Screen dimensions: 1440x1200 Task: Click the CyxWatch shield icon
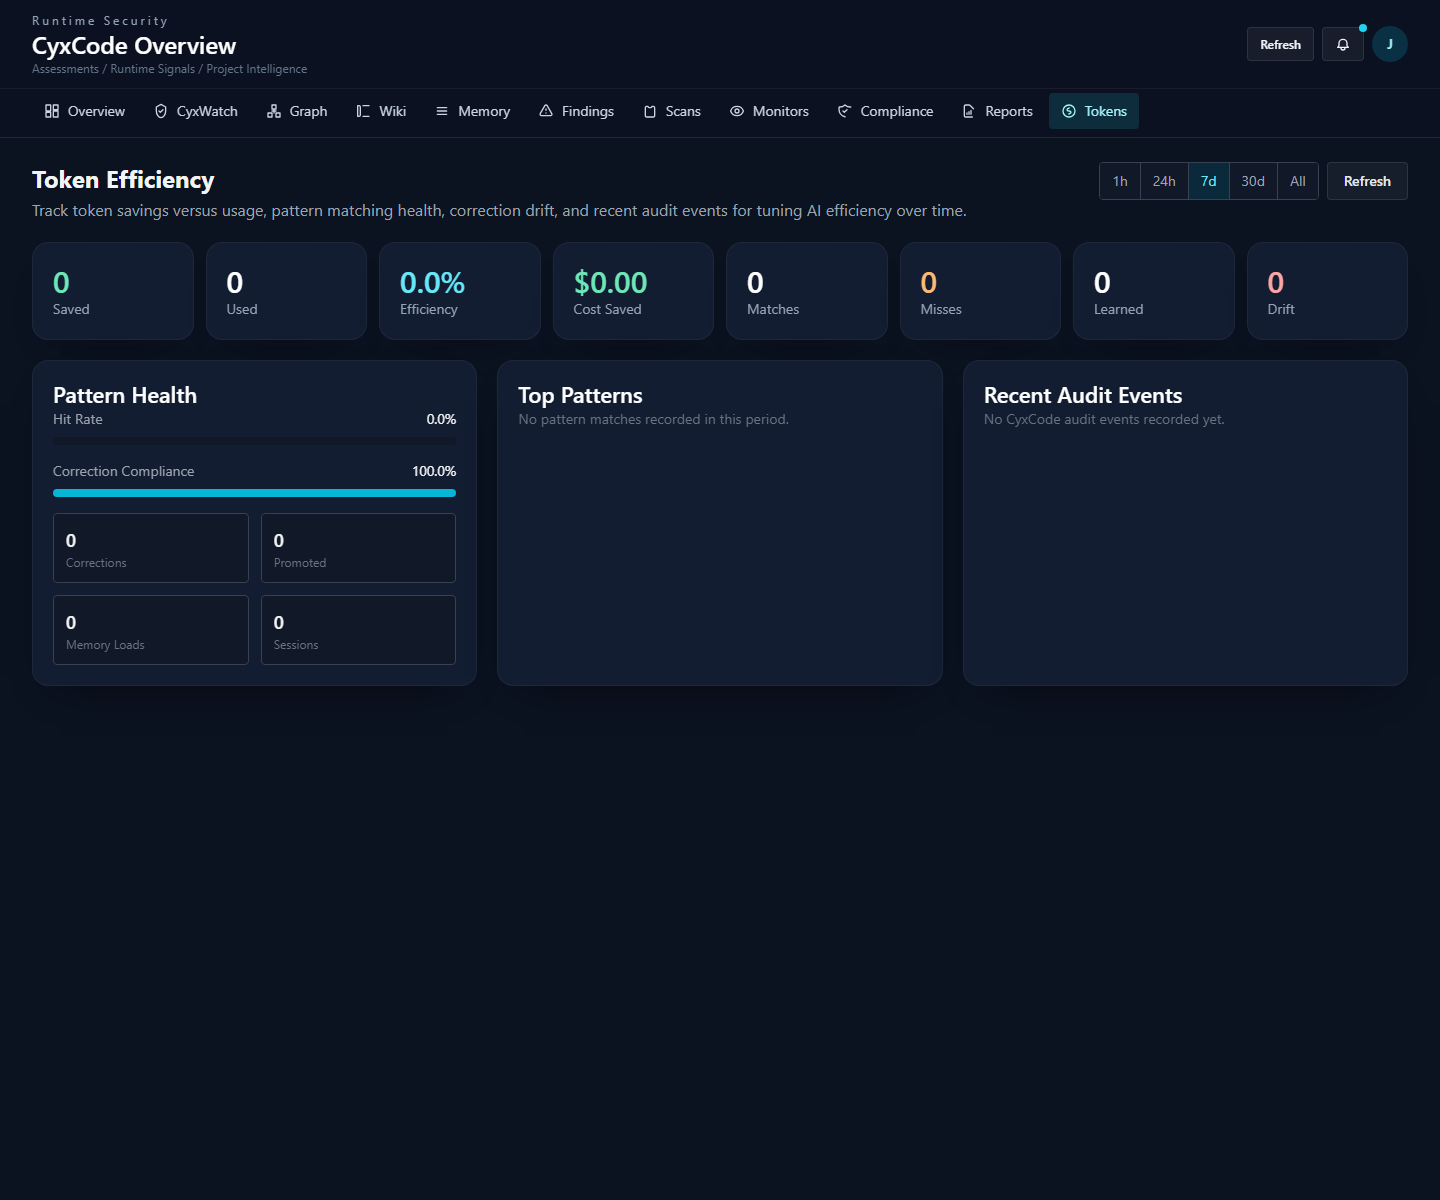pos(161,111)
